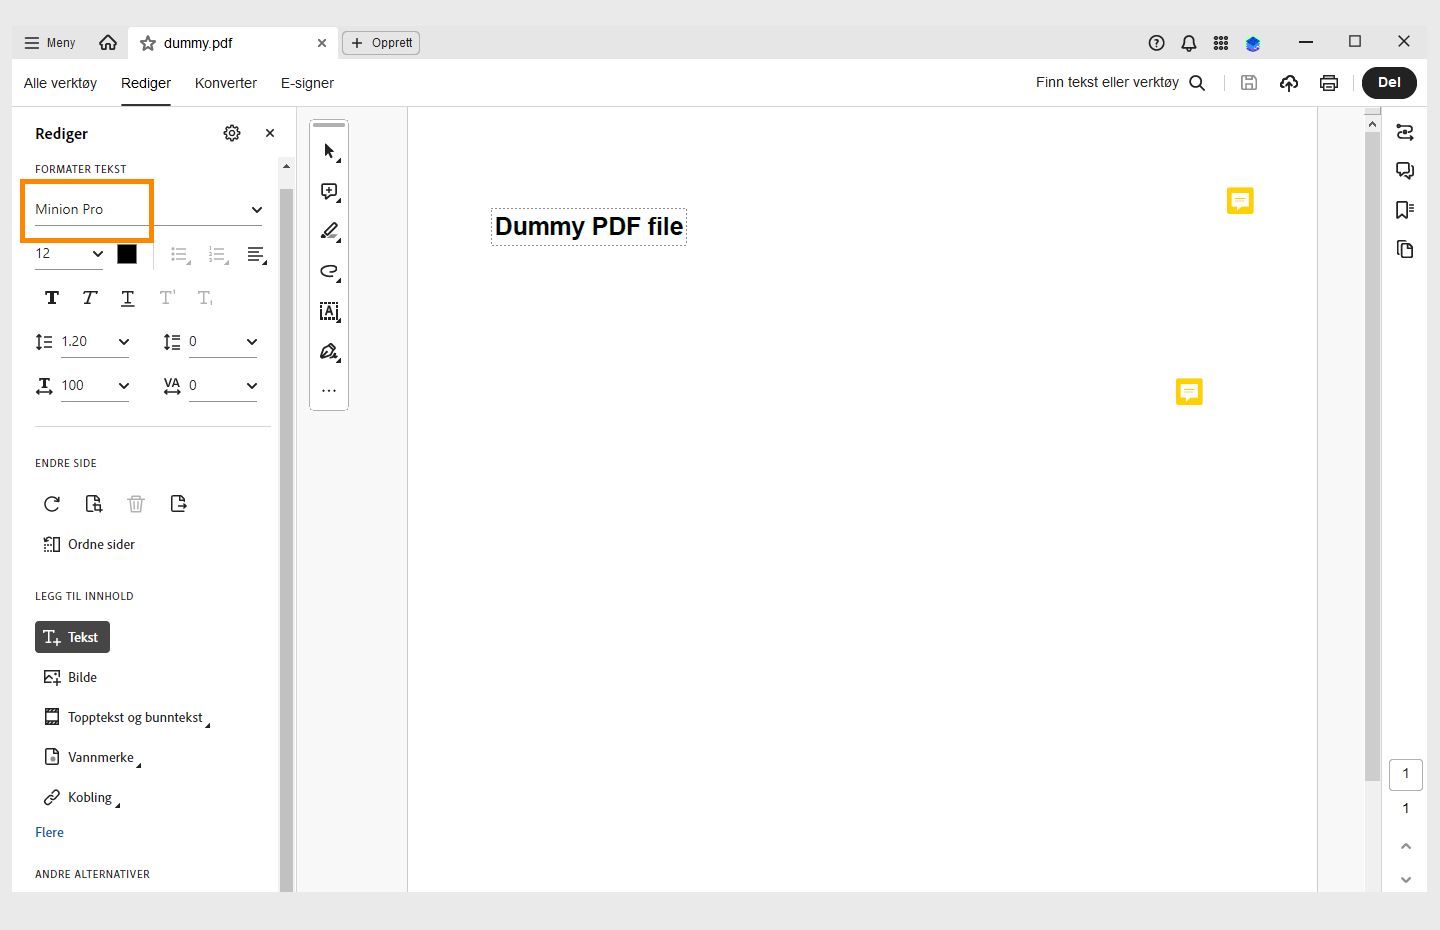
Task: Open bookmarks in the right sidebar
Action: click(1405, 210)
